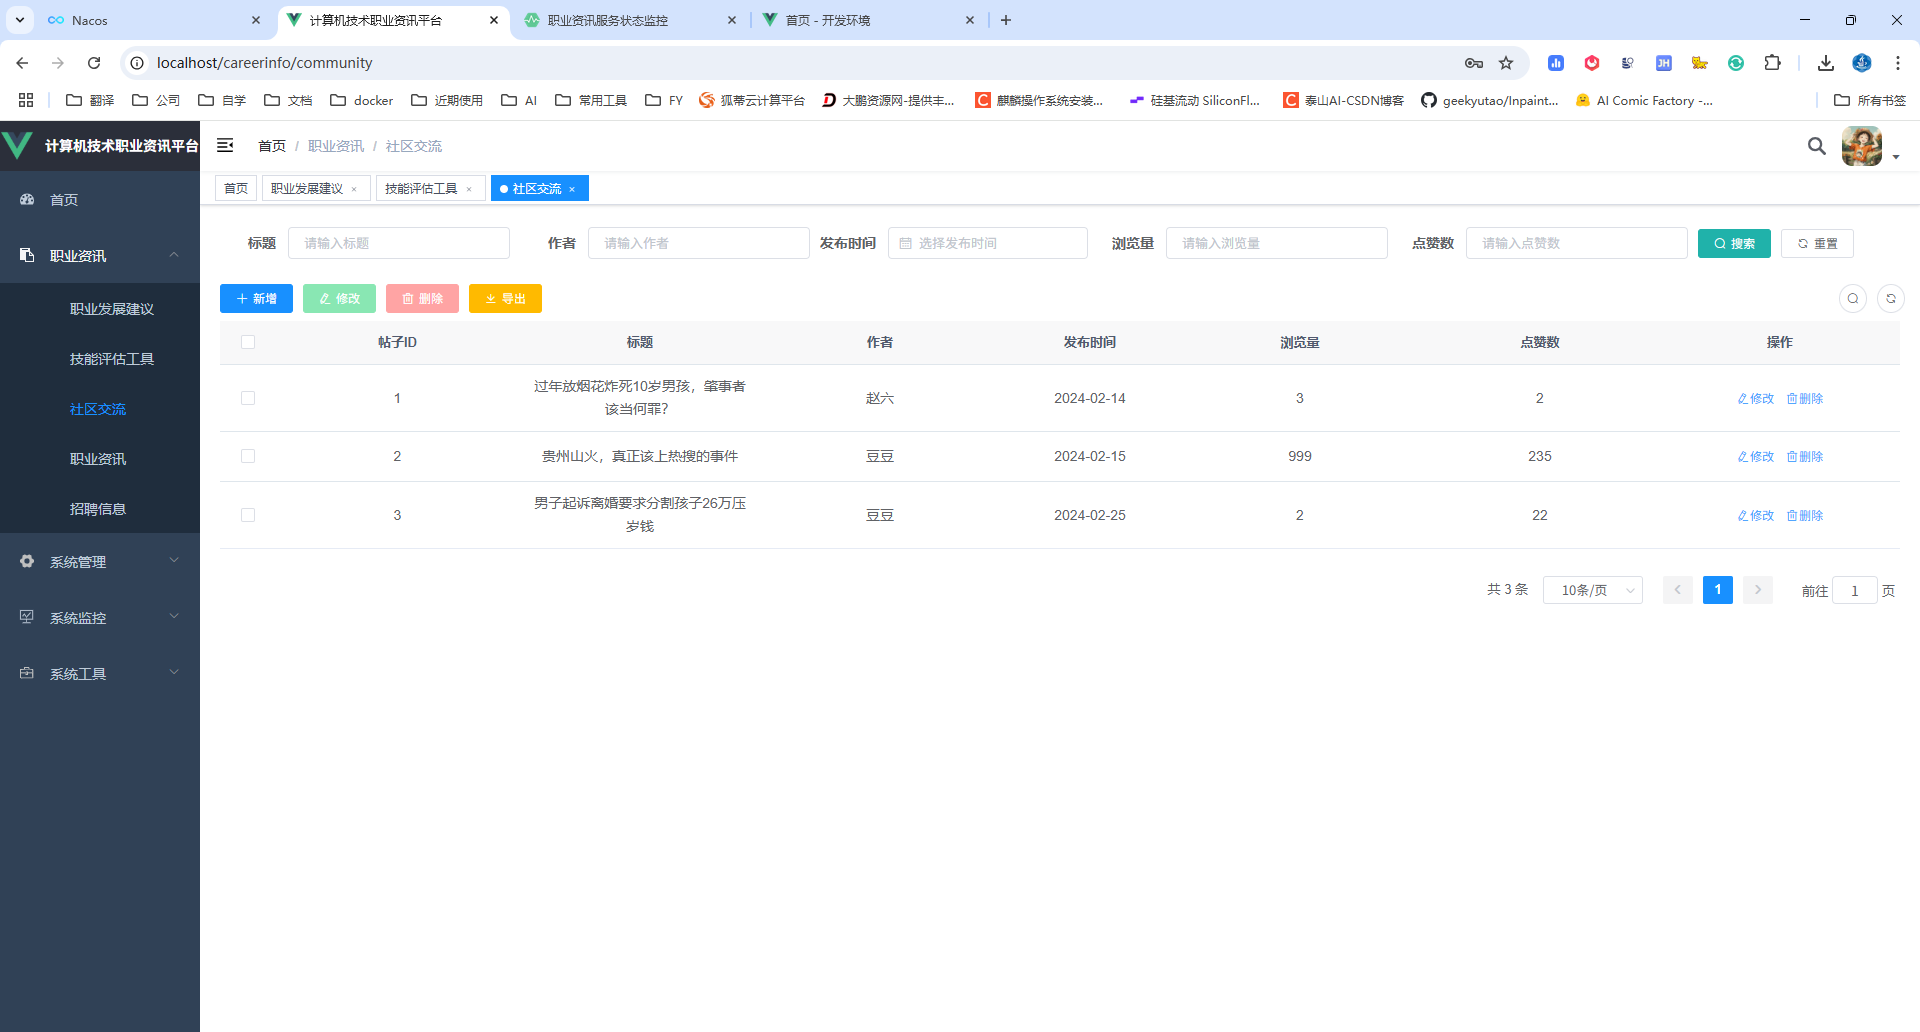Check the row for post ID 1
The width and height of the screenshot is (1920, 1032).
coord(248,398)
